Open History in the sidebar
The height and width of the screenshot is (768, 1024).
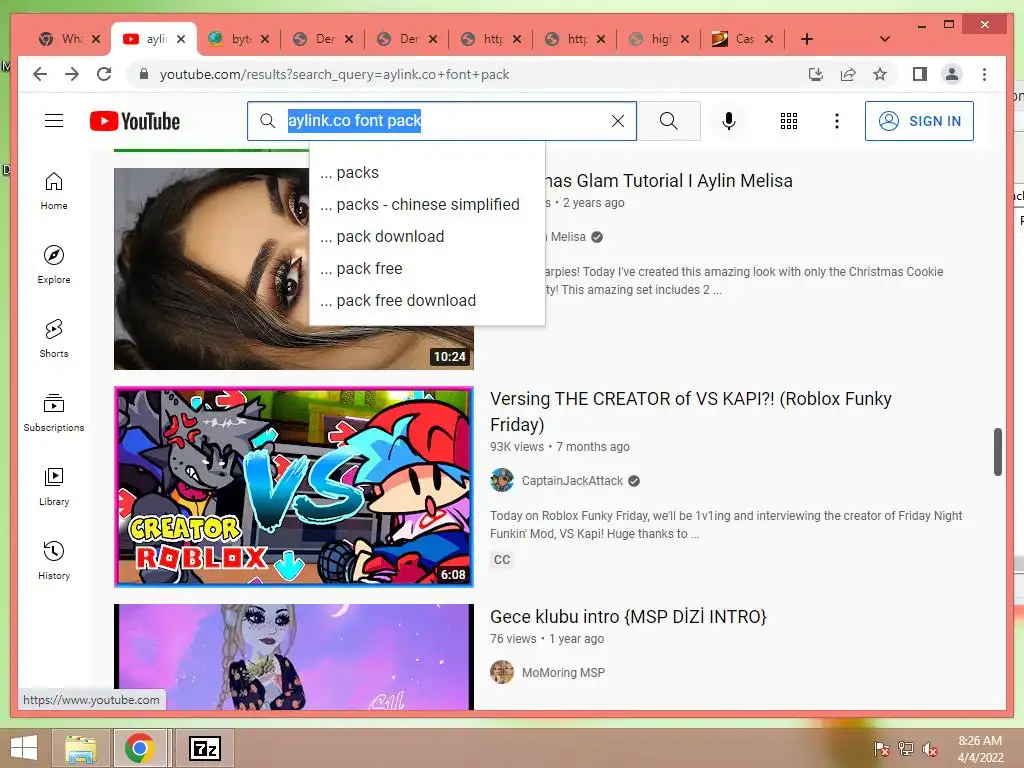[54, 560]
